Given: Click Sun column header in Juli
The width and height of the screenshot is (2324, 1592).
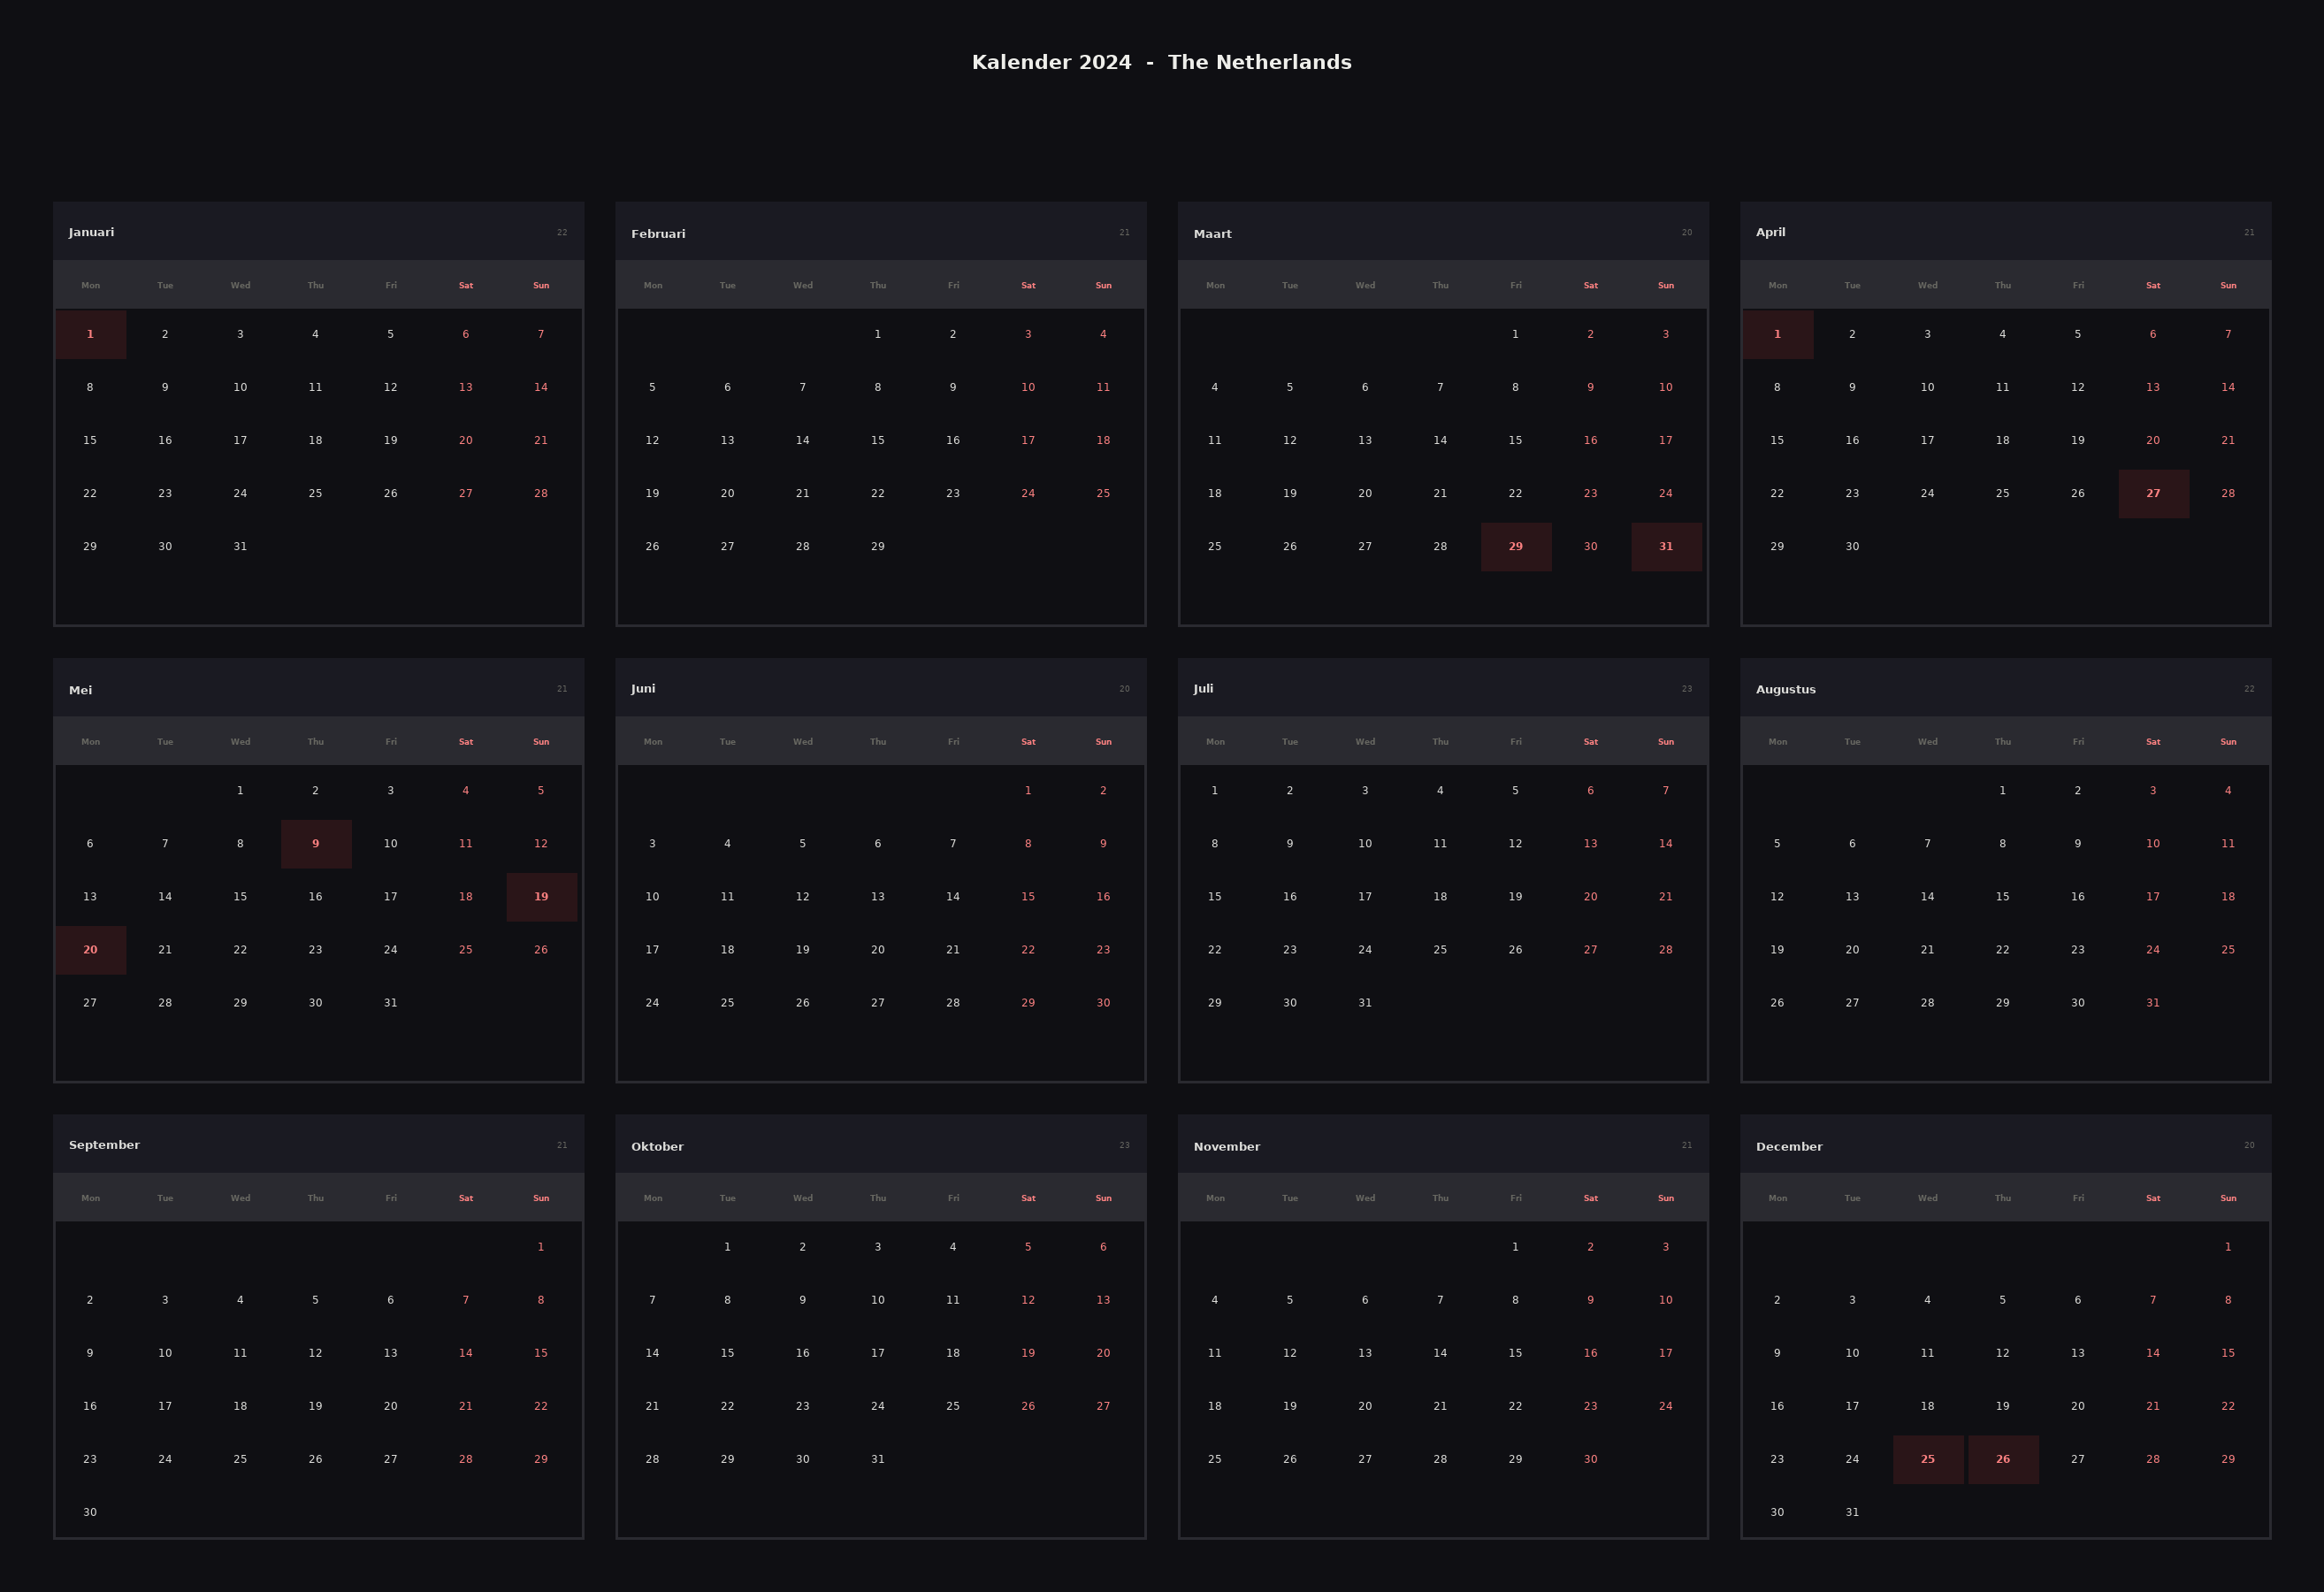Looking at the screenshot, I should [1666, 742].
